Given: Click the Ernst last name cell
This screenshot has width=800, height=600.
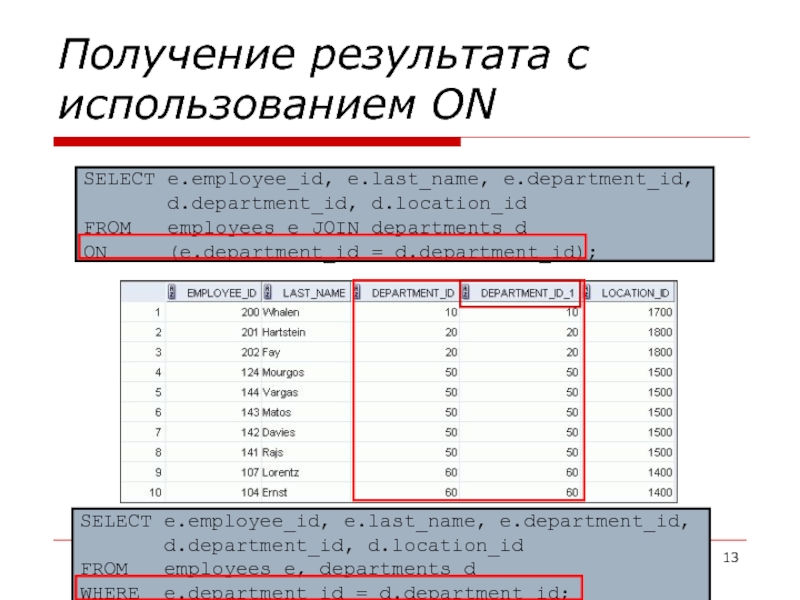Looking at the screenshot, I should click(306, 492).
